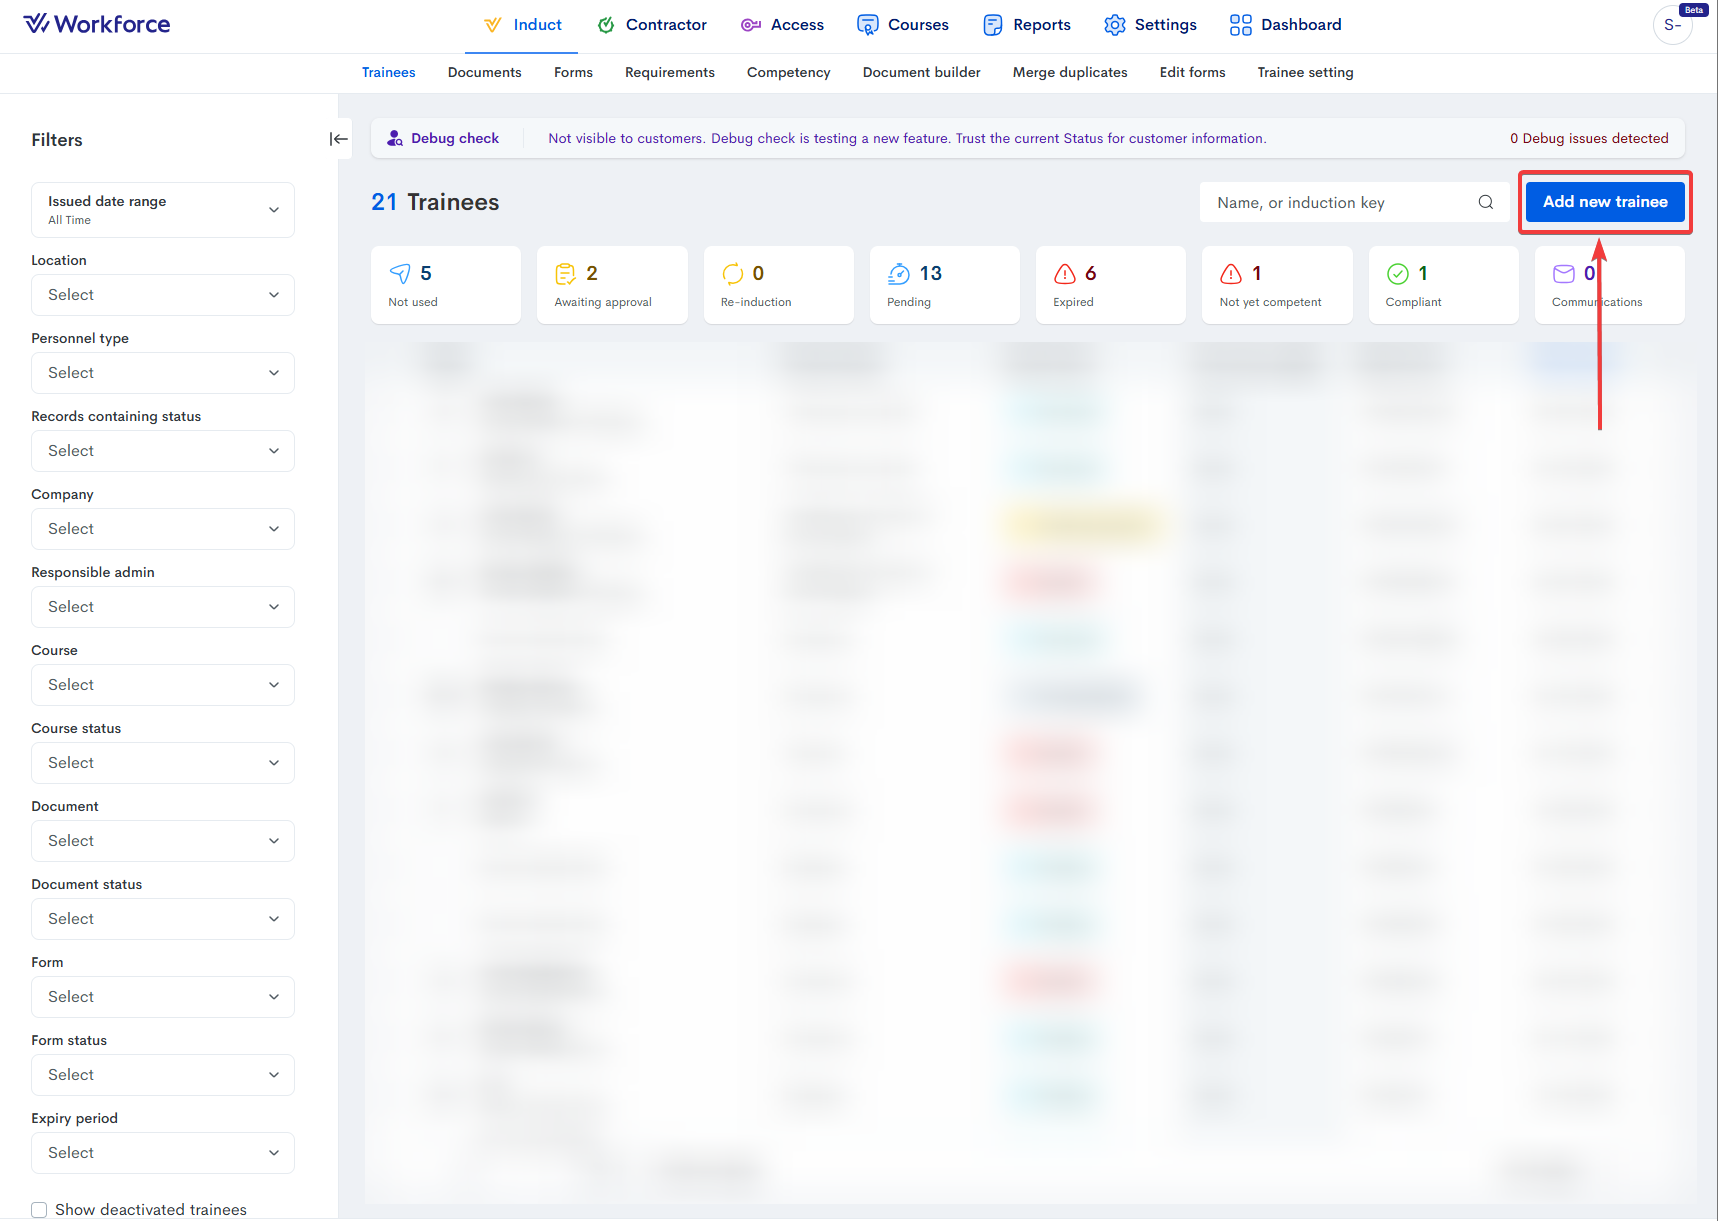Image resolution: width=1718 pixels, height=1221 pixels.
Task: Click the Add new trainee button
Action: (1604, 202)
